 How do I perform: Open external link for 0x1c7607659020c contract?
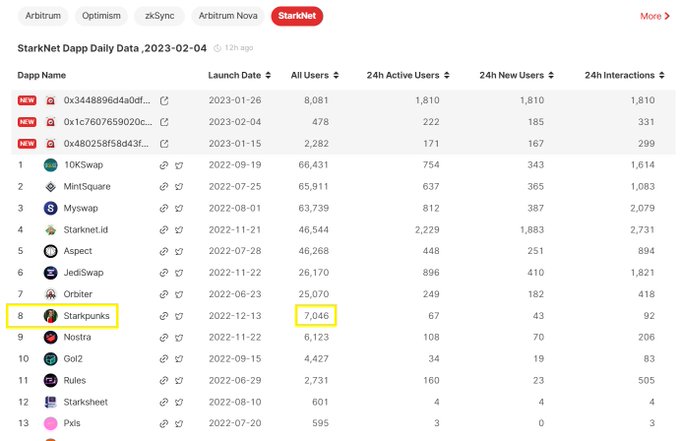click(x=164, y=122)
